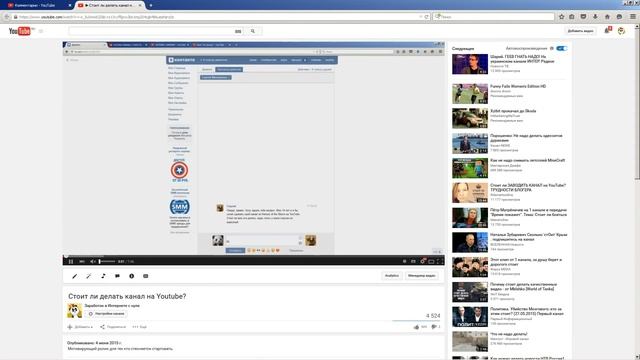
Task: Open Firefox downloads arrow
Action: (x=596, y=17)
